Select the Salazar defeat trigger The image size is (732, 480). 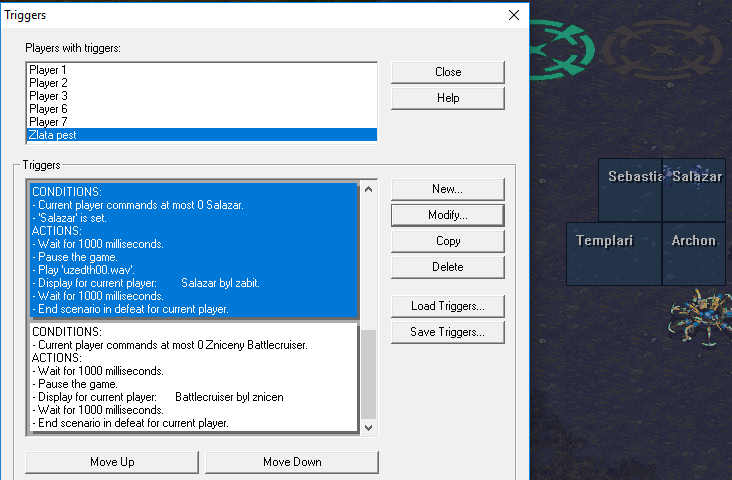tap(194, 250)
